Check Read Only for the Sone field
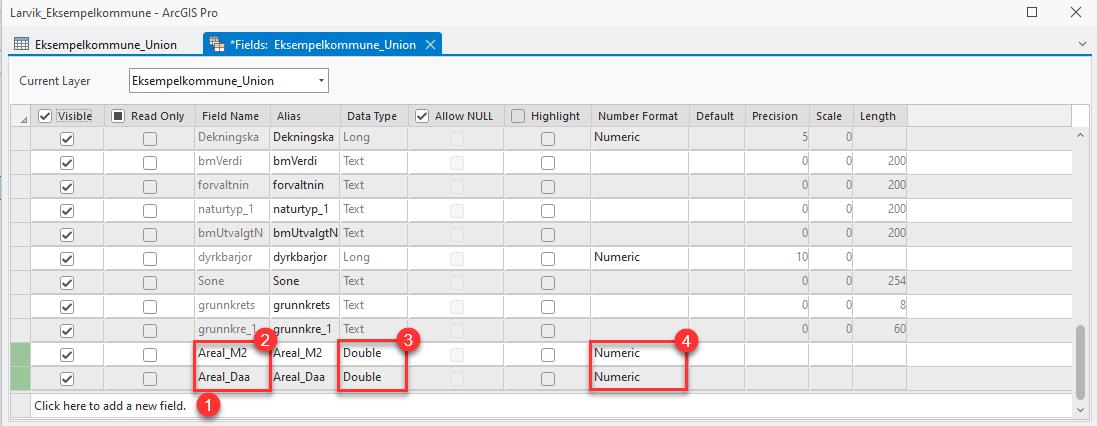Screen dimensions: 1097x426 pyautogui.click(x=150, y=283)
